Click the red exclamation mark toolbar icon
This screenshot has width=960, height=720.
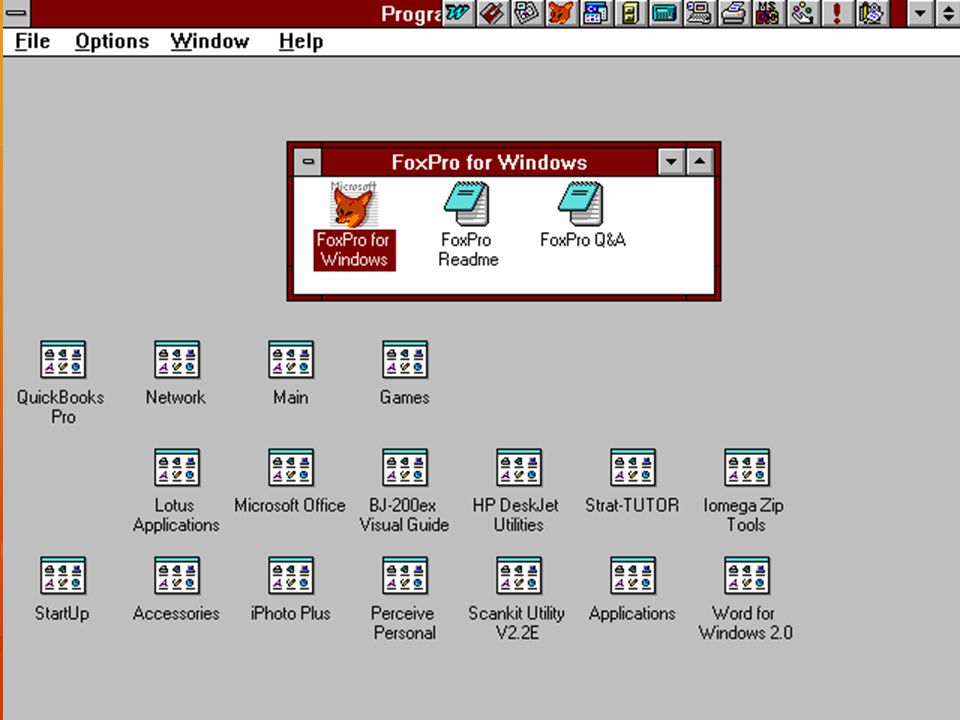[835, 13]
